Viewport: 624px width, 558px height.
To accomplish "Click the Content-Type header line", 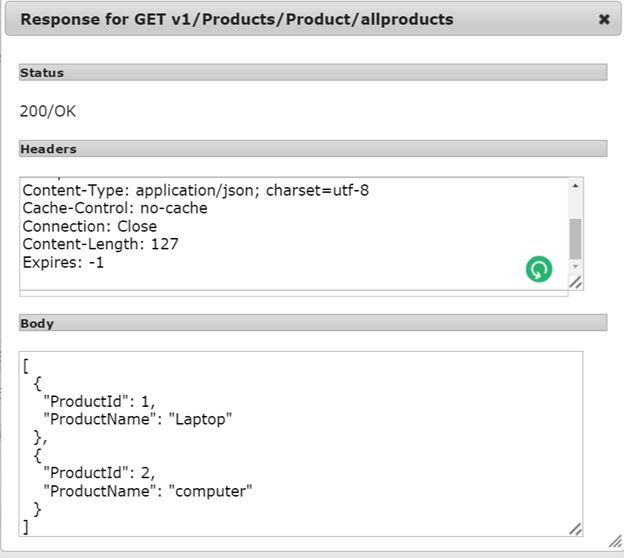I will click(x=196, y=190).
